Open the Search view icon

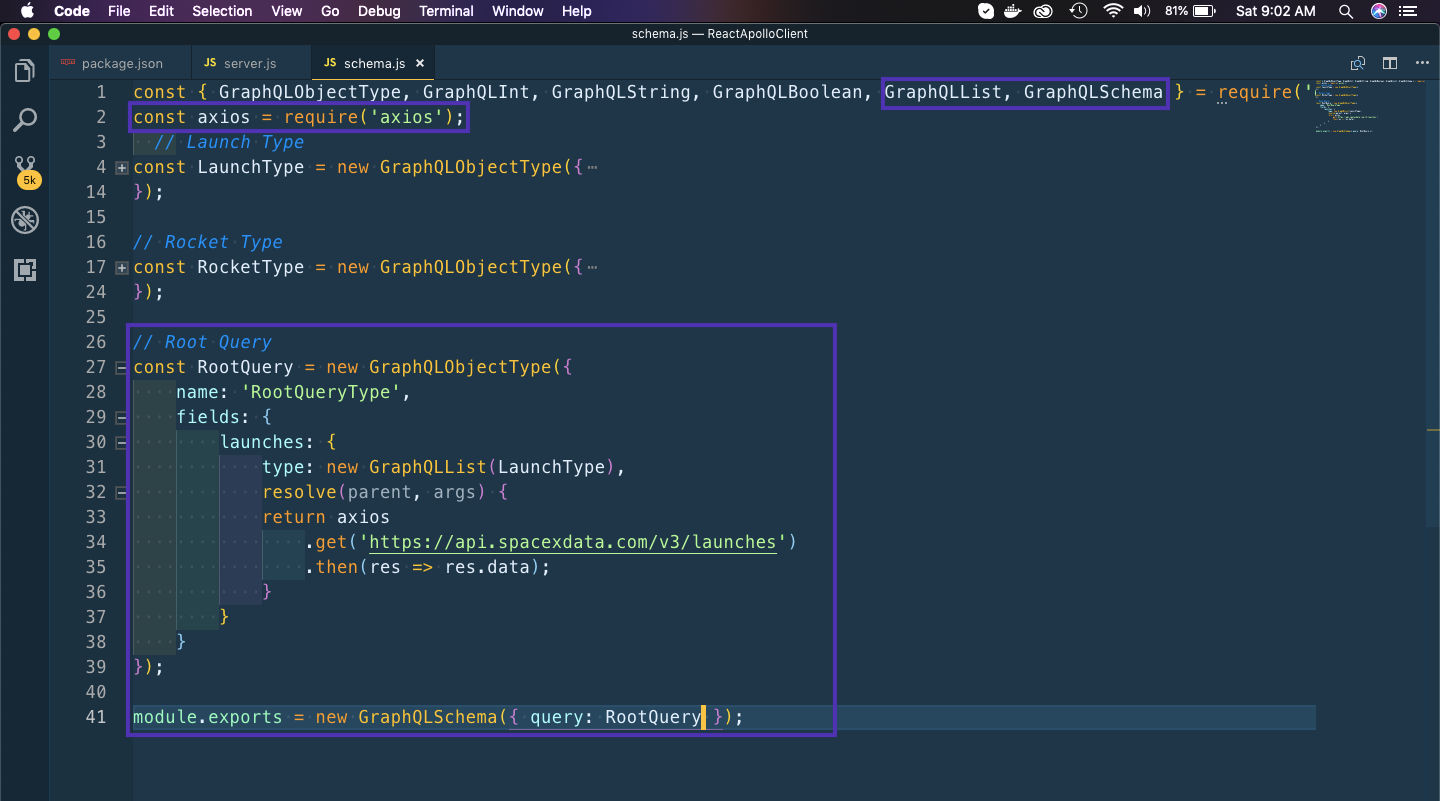pos(25,121)
